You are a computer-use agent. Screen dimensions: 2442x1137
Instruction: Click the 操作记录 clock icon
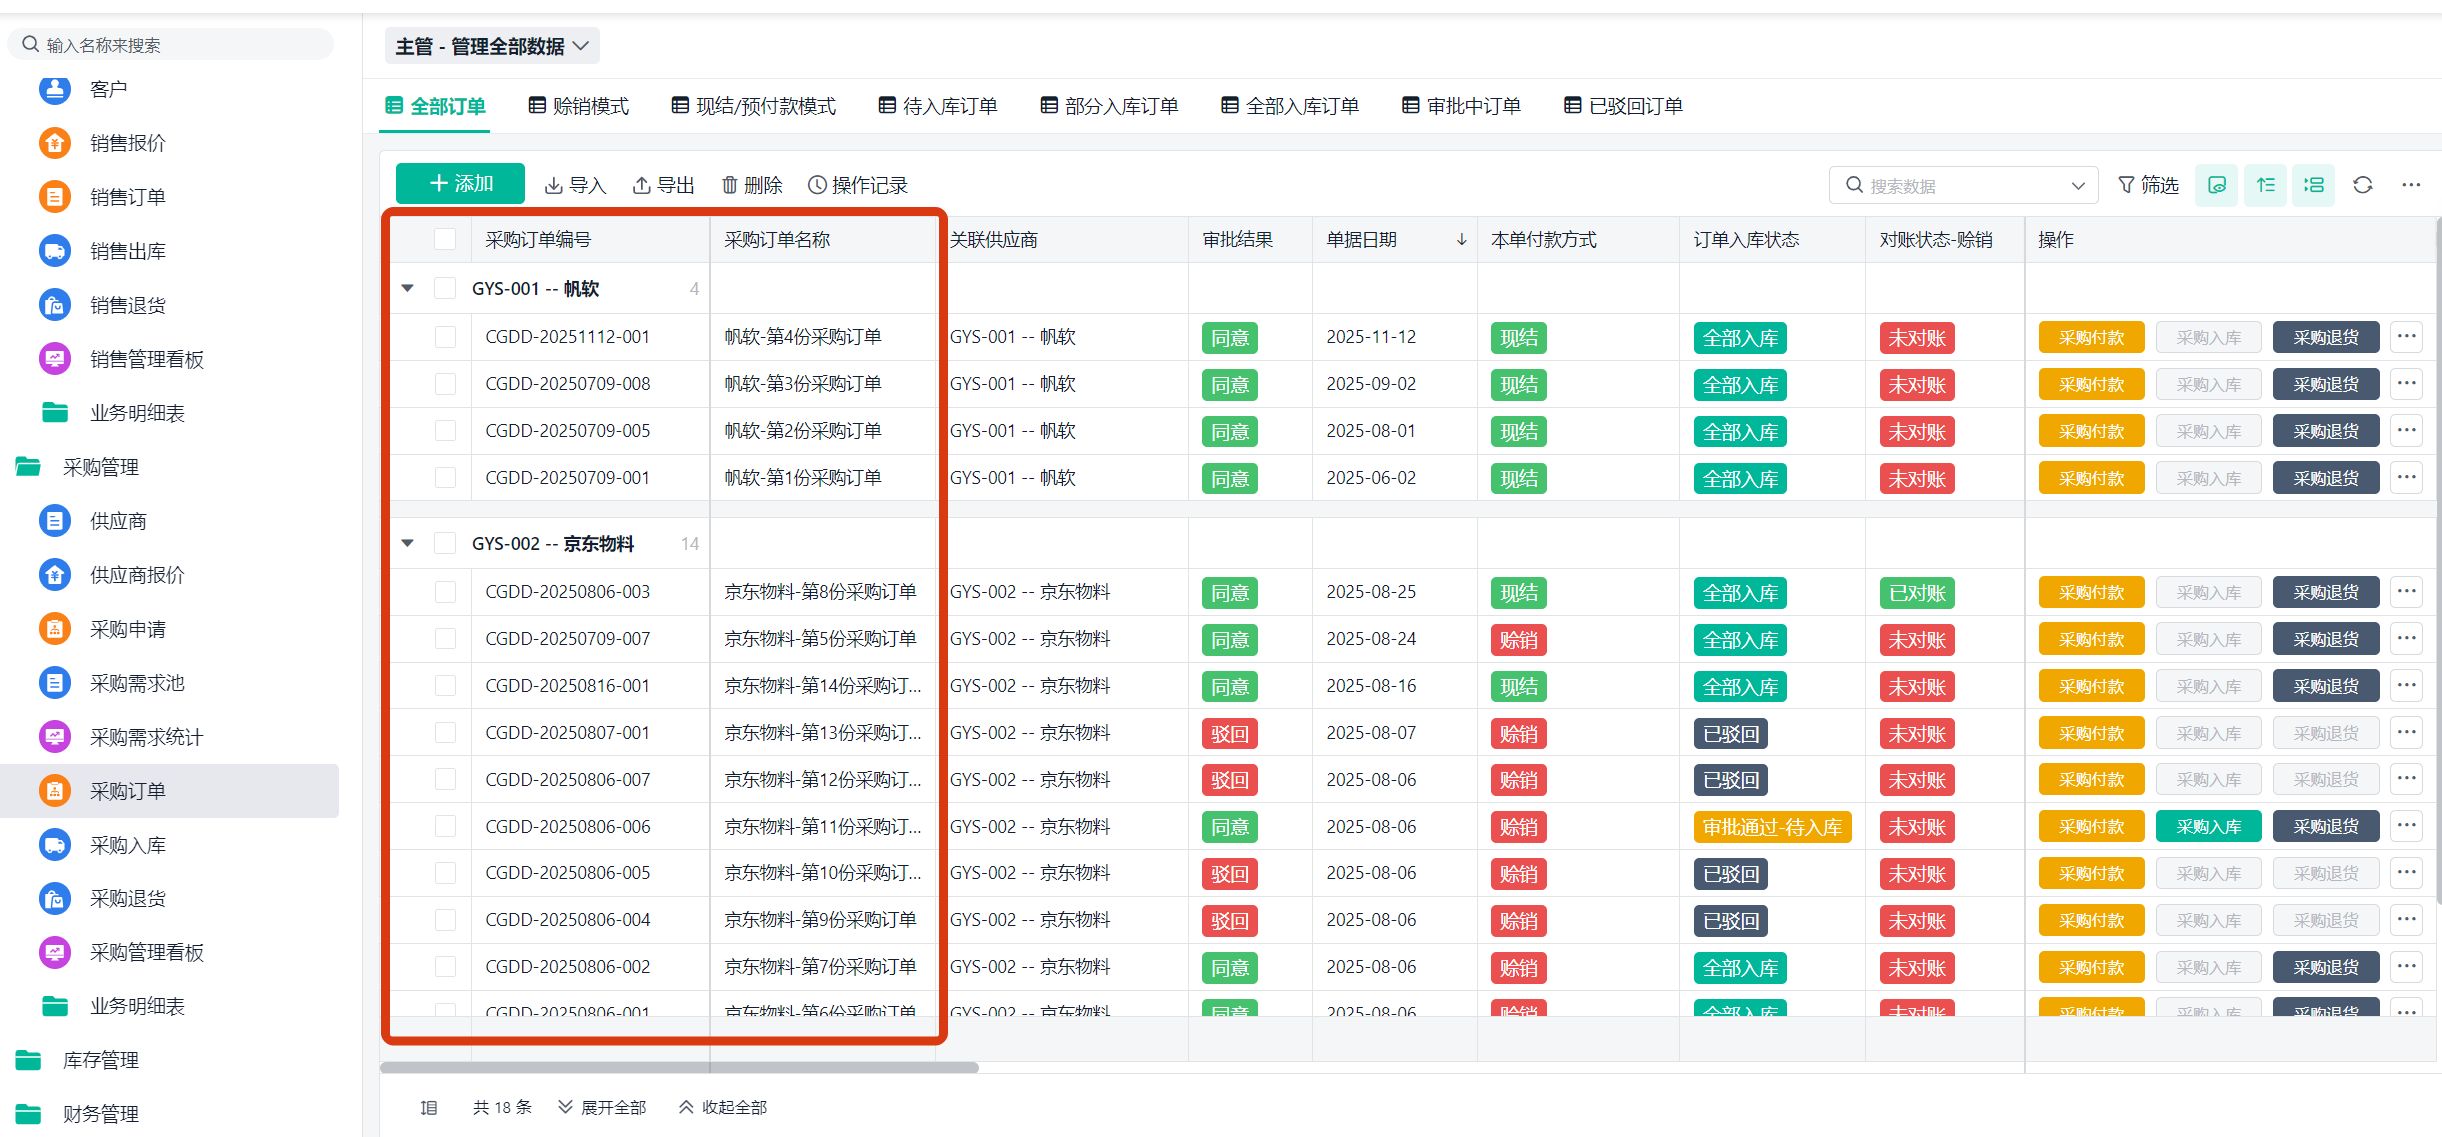tap(817, 185)
